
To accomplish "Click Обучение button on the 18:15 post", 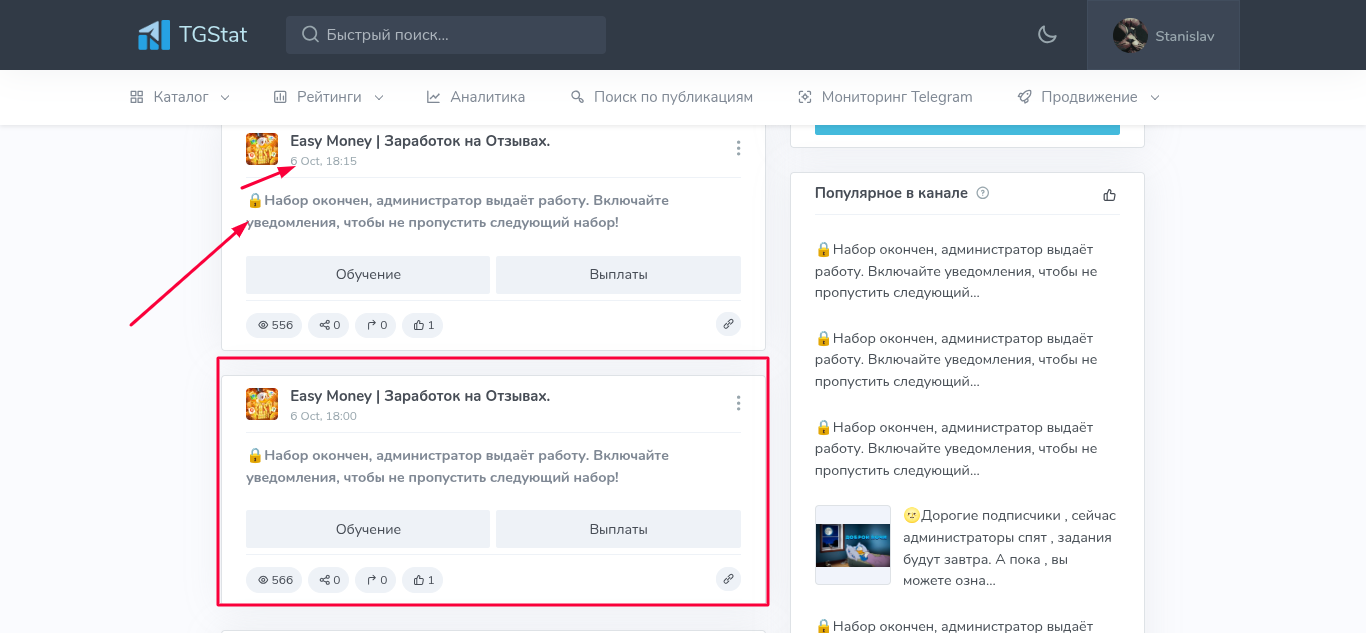I will click(368, 274).
